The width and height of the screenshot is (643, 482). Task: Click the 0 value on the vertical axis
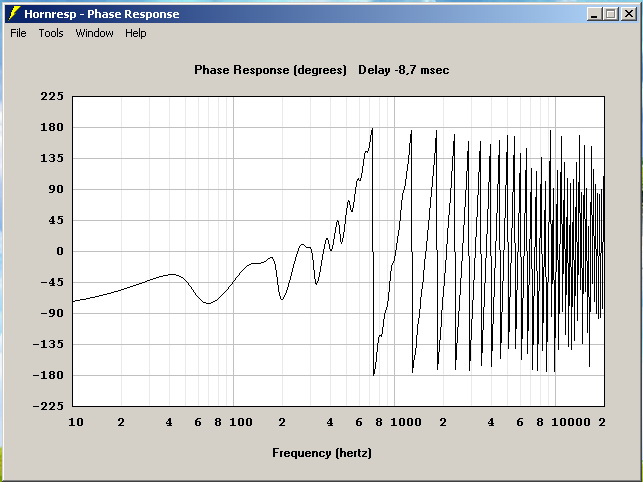tap(60, 251)
